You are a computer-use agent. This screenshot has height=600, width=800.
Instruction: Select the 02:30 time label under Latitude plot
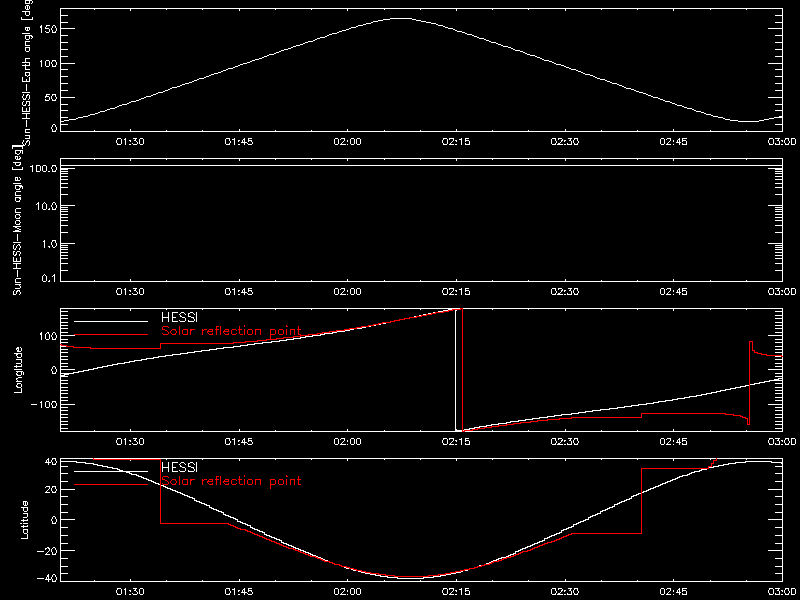564,592
